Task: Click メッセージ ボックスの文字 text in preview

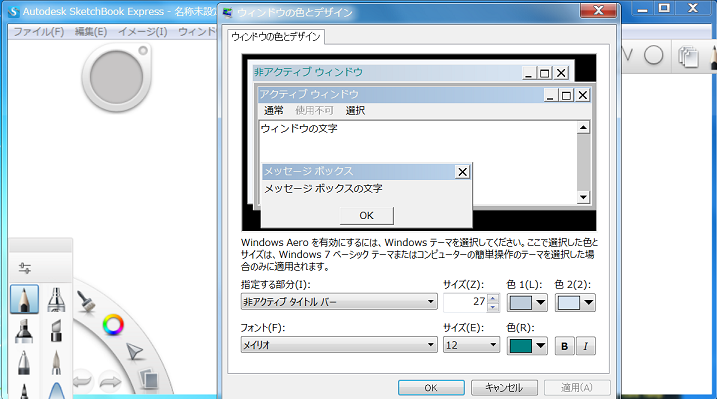Action: 323,188
